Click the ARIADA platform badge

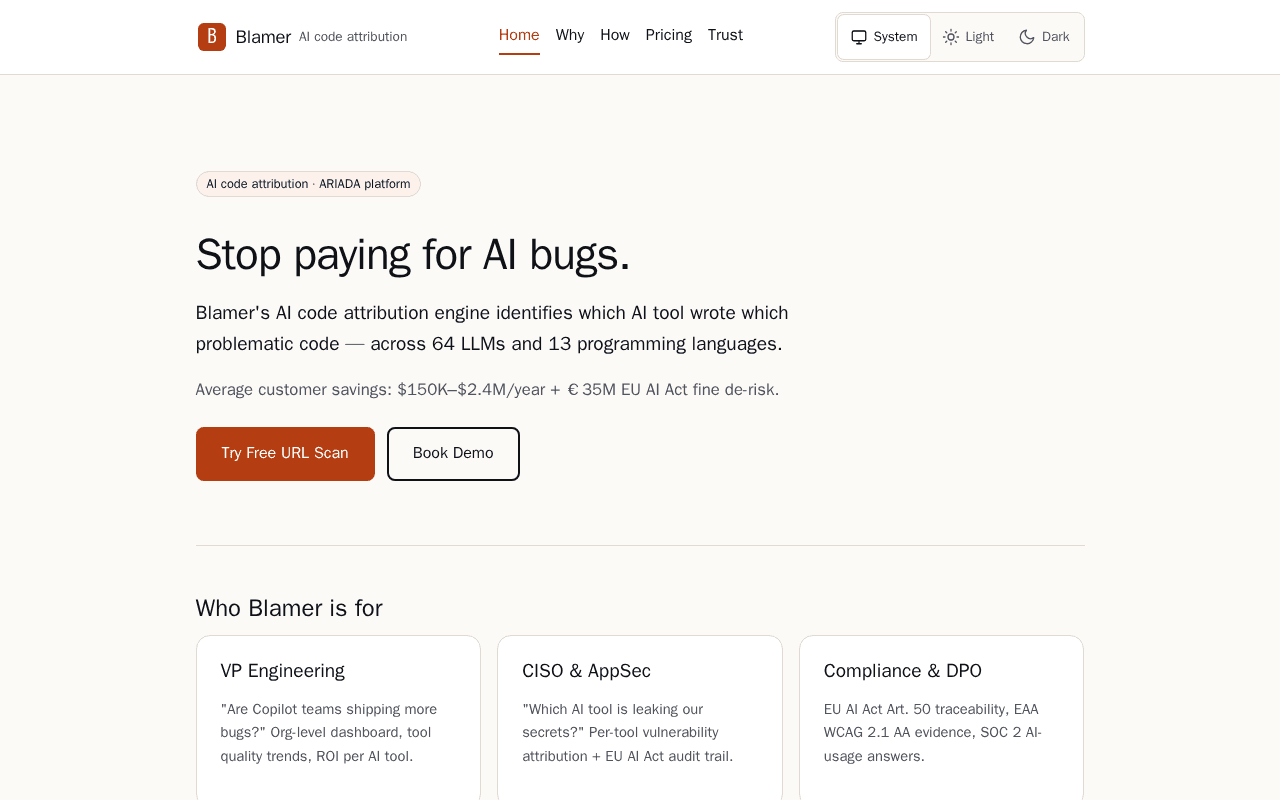click(308, 184)
